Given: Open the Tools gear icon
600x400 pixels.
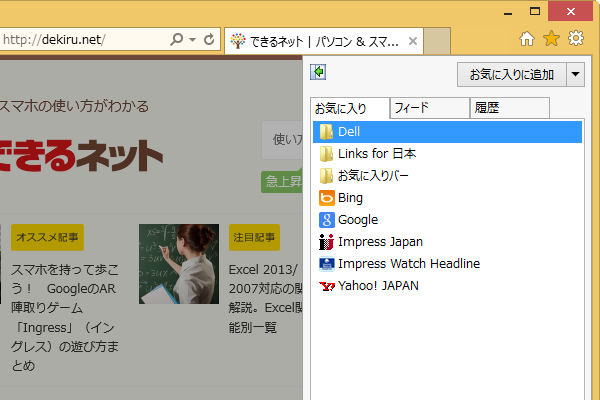Looking at the screenshot, I should [576, 38].
